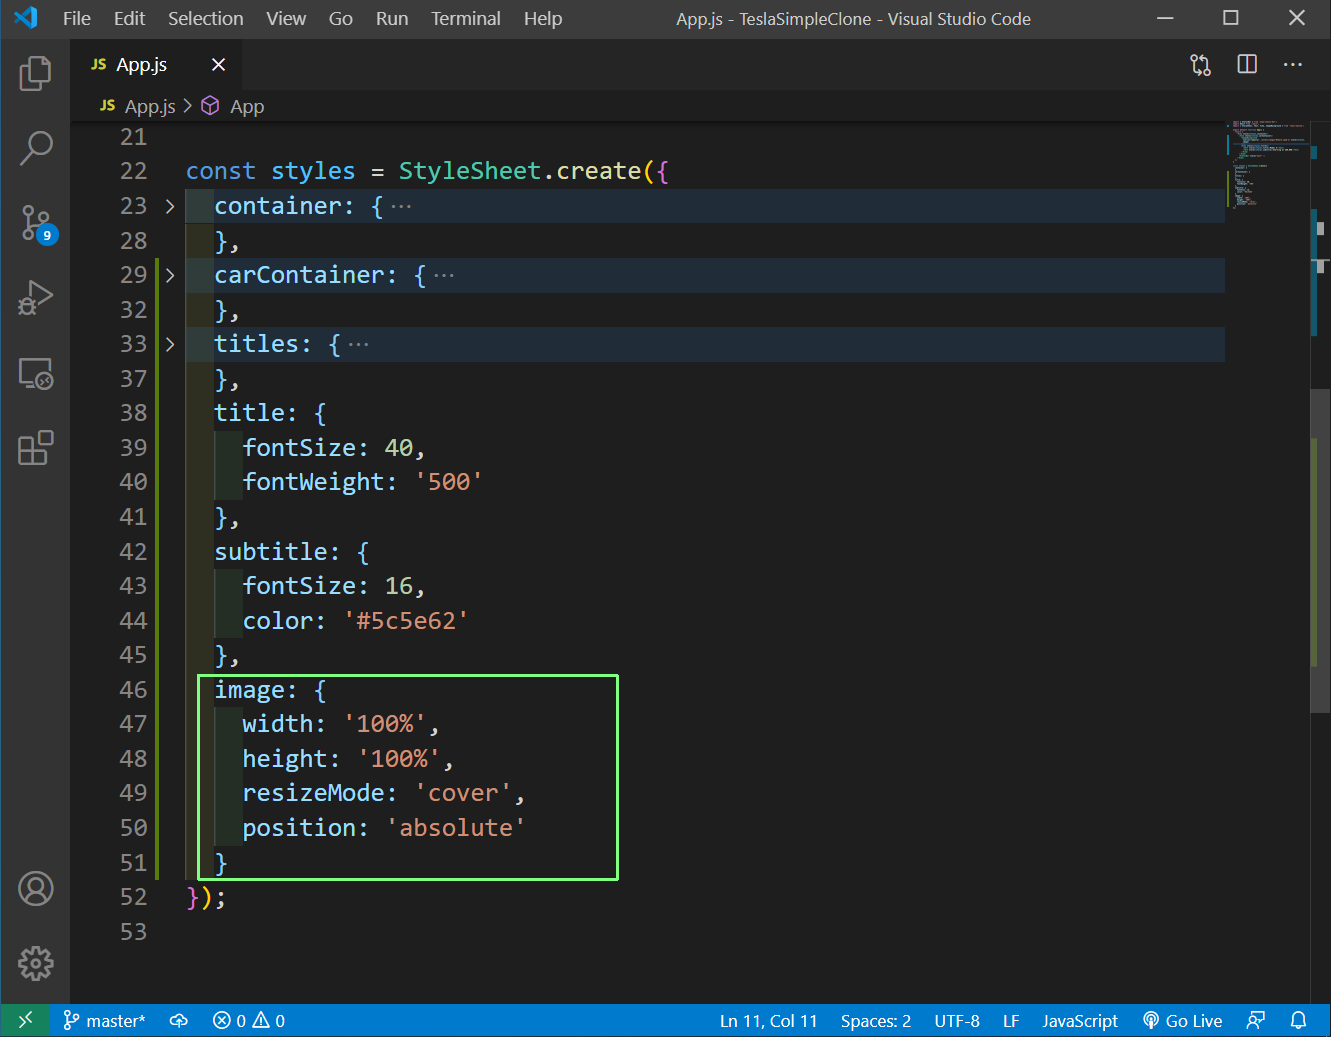Click the ellipsis after container: {
Image resolution: width=1331 pixels, height=1037 pixels.
tap(401, 207)
